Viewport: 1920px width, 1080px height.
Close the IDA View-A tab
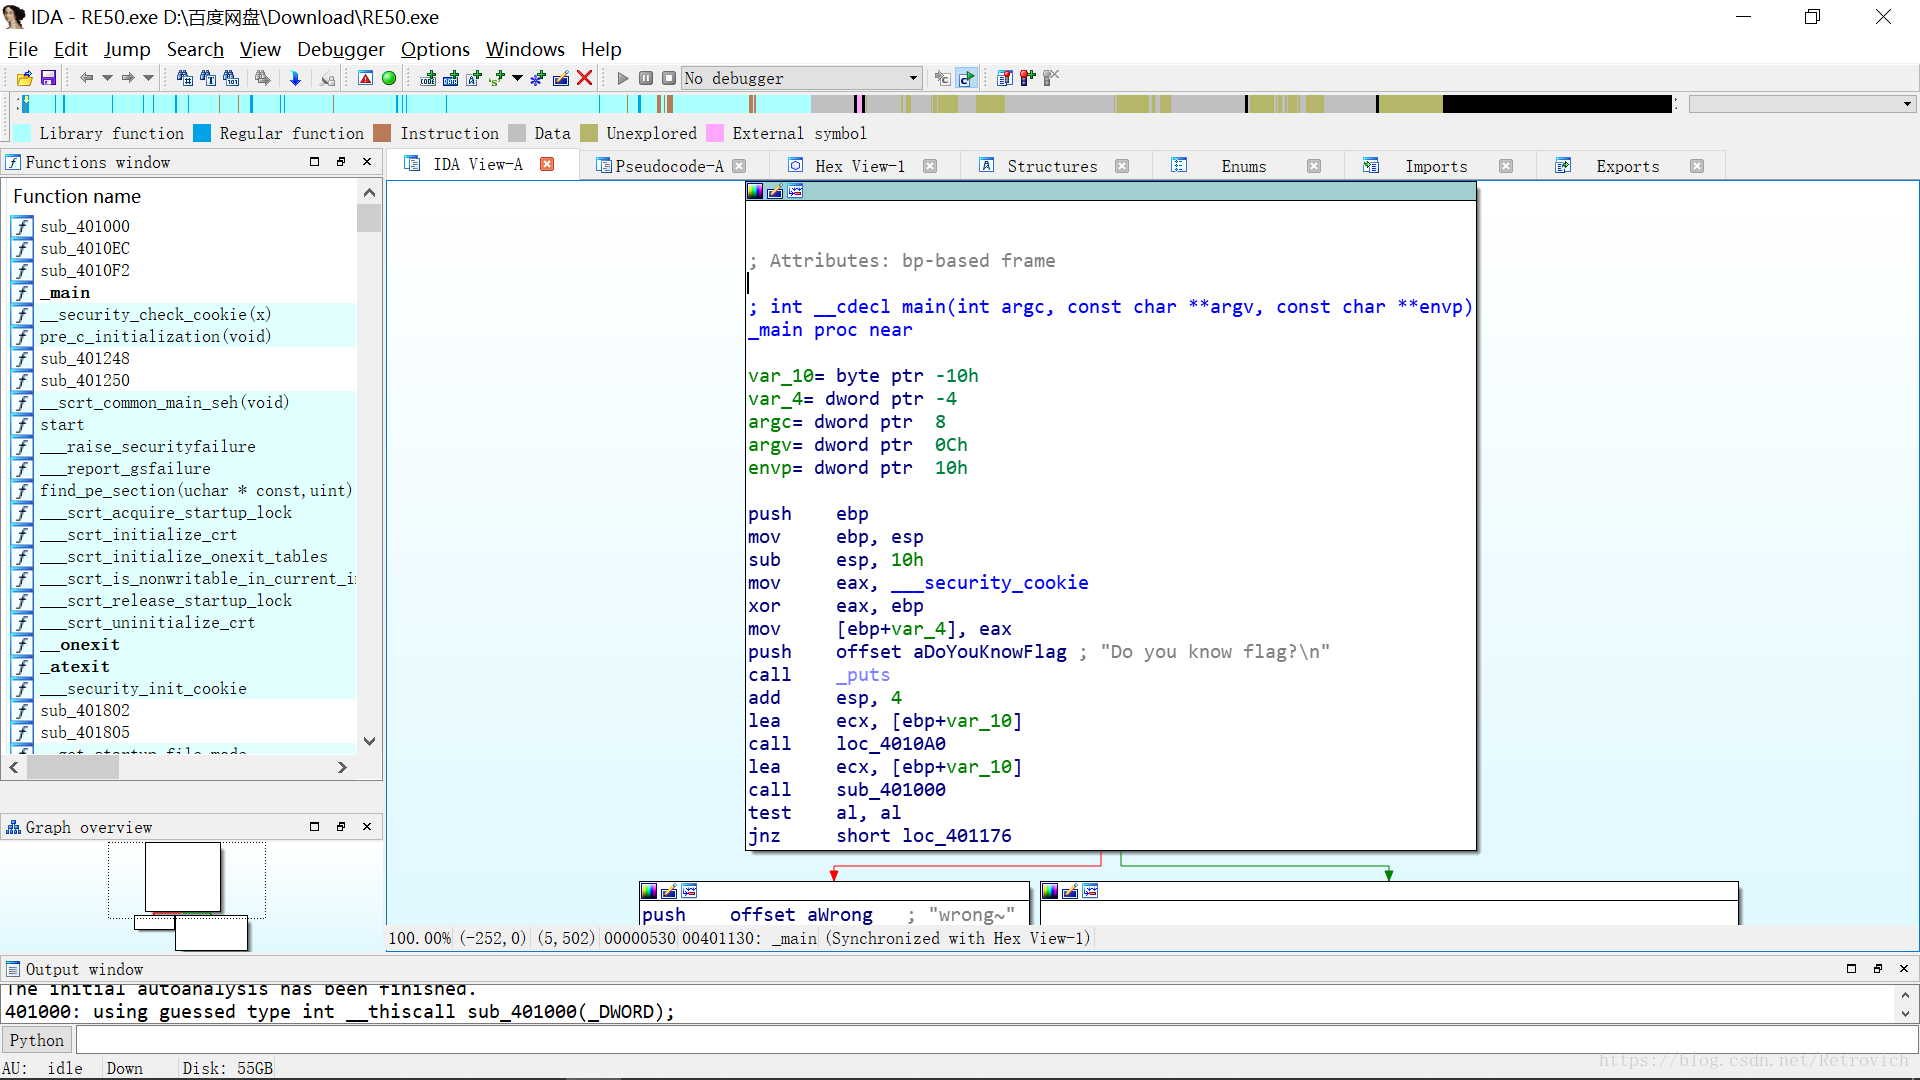click(547, 164)
